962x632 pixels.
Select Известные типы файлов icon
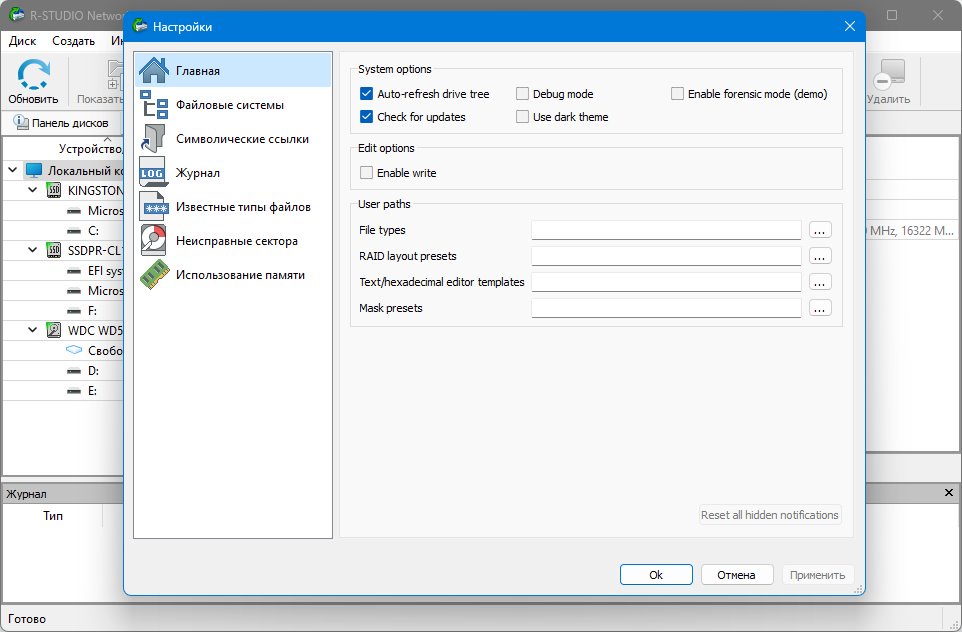[x=153, y=207]
